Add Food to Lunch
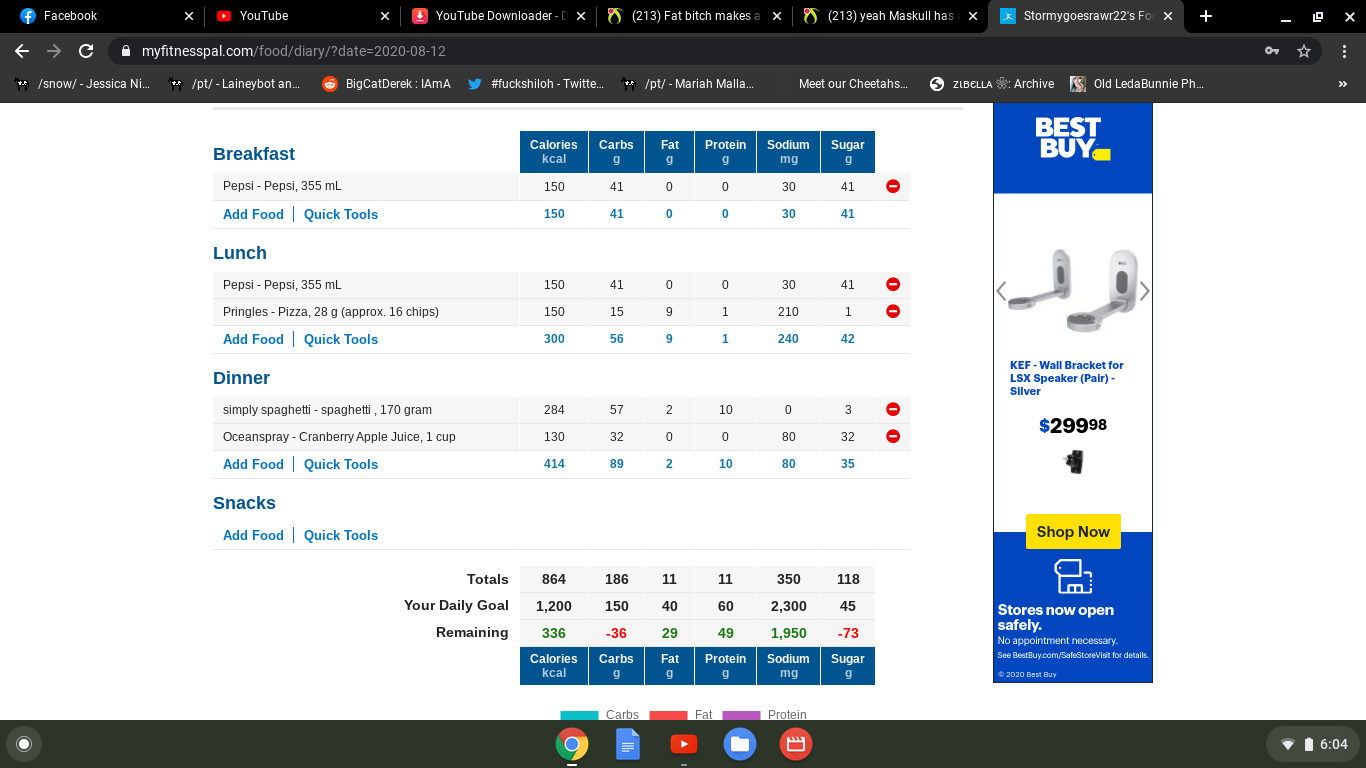This screenshot has height=768, width=1366. click(253, 339)
